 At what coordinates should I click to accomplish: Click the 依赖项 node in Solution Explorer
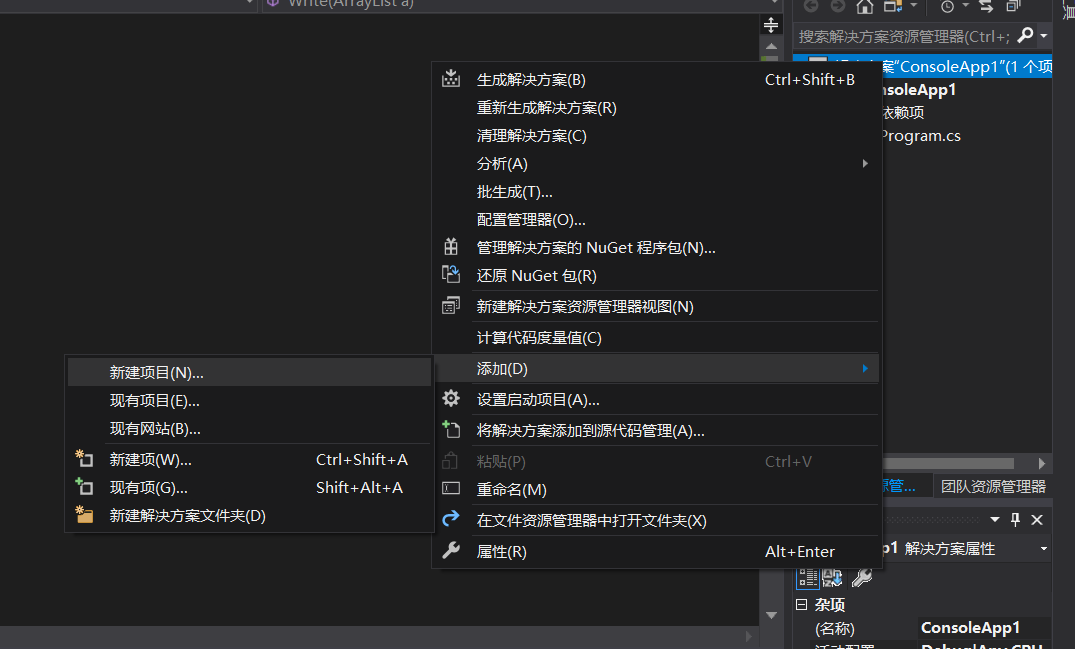click(903, 112)
